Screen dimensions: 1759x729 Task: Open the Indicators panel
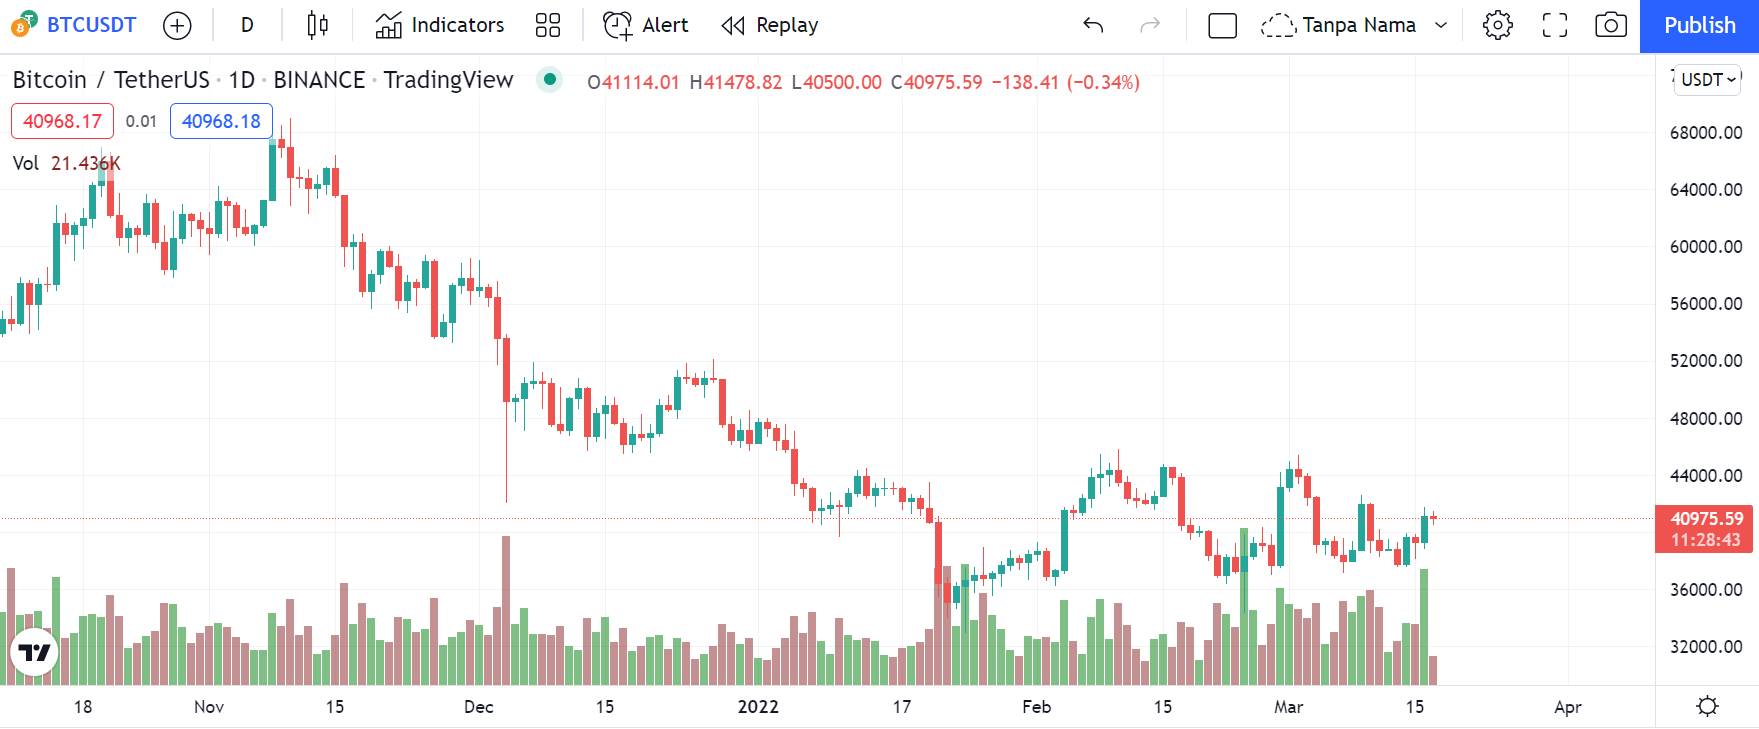pyautogui.click(x=439, y=25)
